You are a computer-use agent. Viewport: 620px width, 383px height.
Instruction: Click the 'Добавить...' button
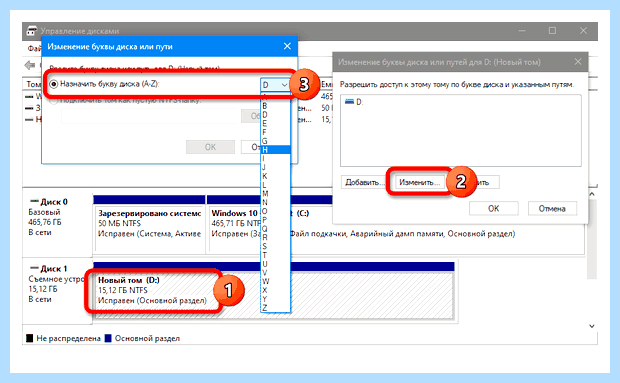point(363,182)
